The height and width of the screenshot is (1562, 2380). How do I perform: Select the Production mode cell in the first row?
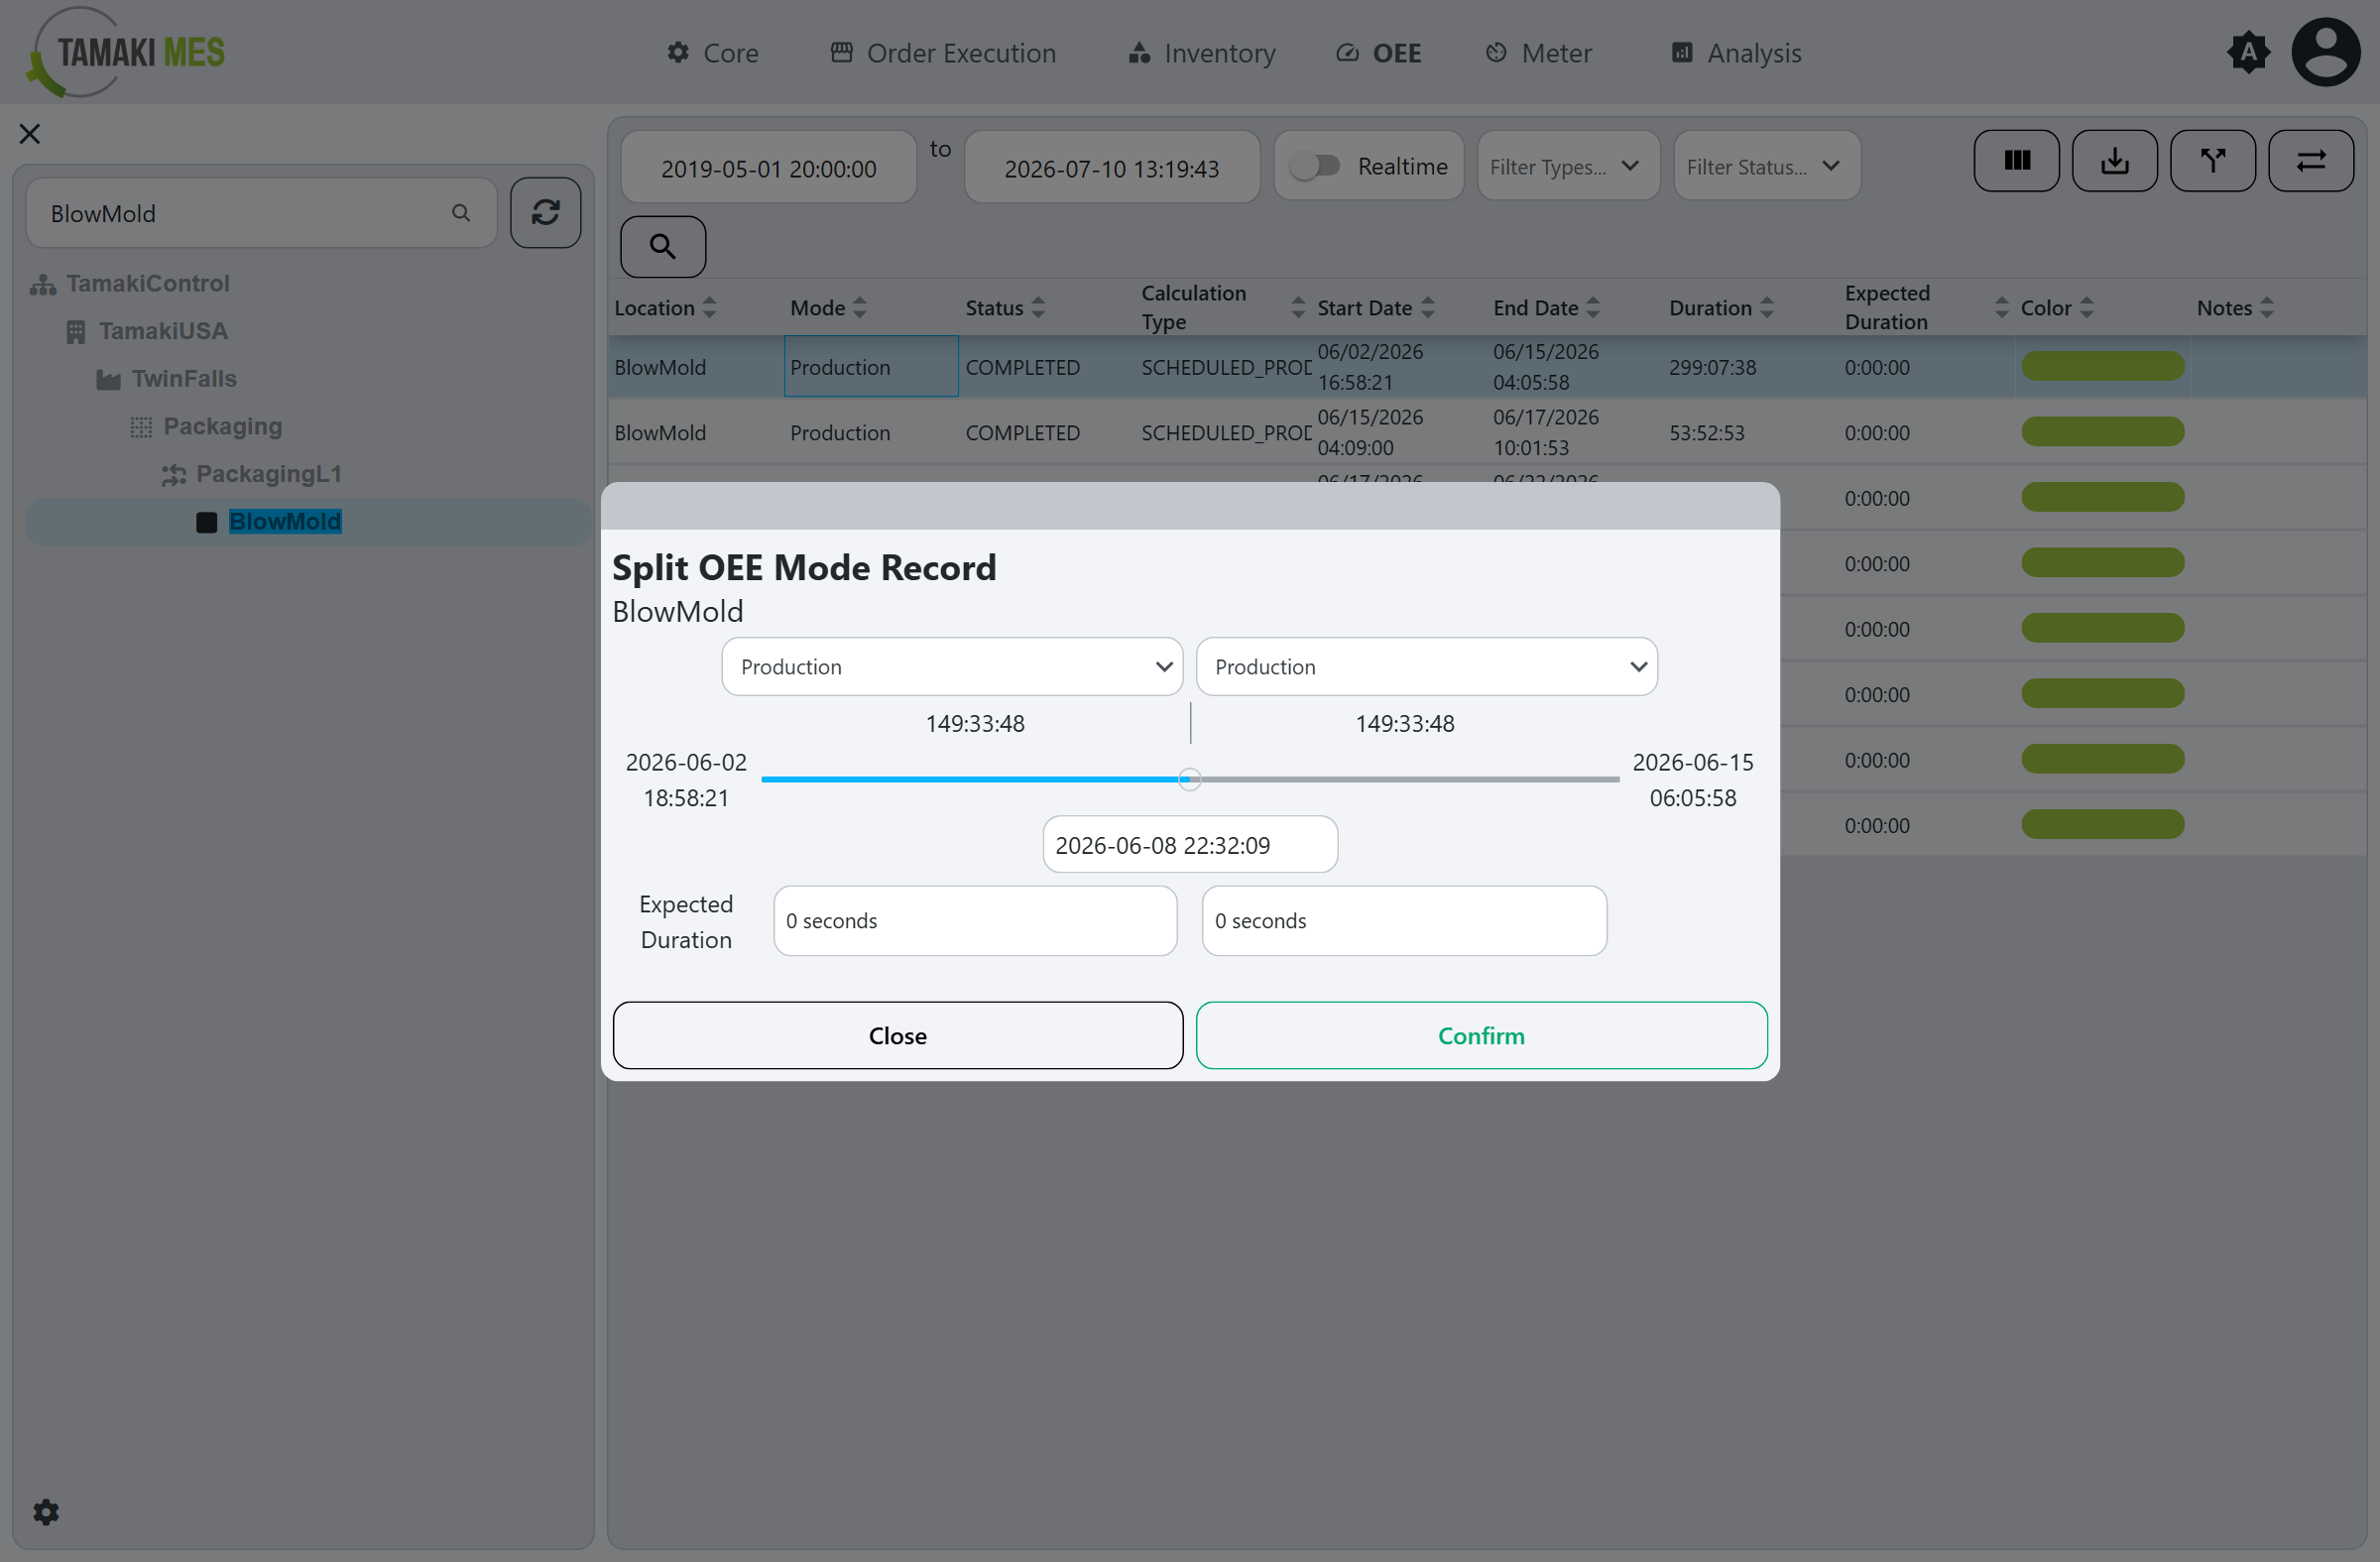pos(871,367)
